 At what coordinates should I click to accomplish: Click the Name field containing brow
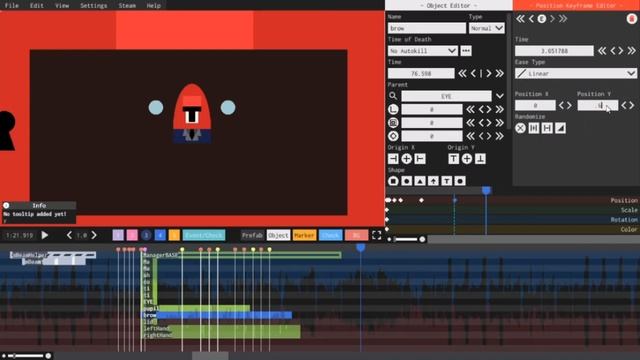pyautogui.click(x=427, y=28)
